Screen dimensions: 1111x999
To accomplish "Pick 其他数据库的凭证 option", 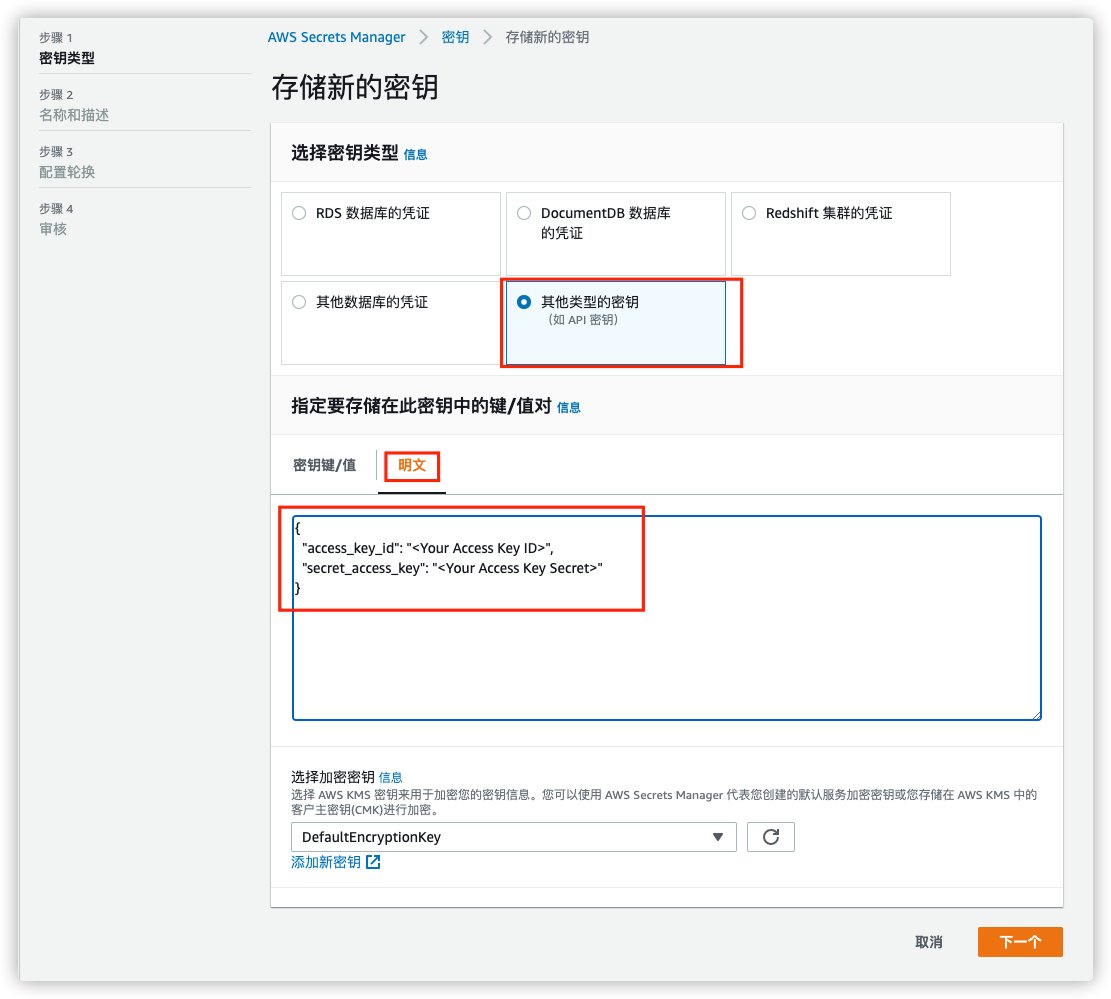I will 298,302.
